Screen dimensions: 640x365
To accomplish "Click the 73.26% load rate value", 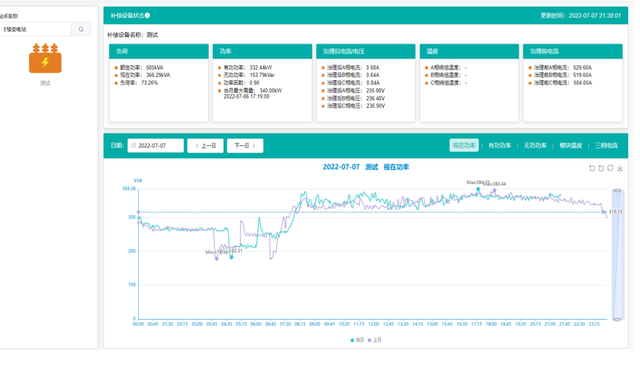I will 150,83.
